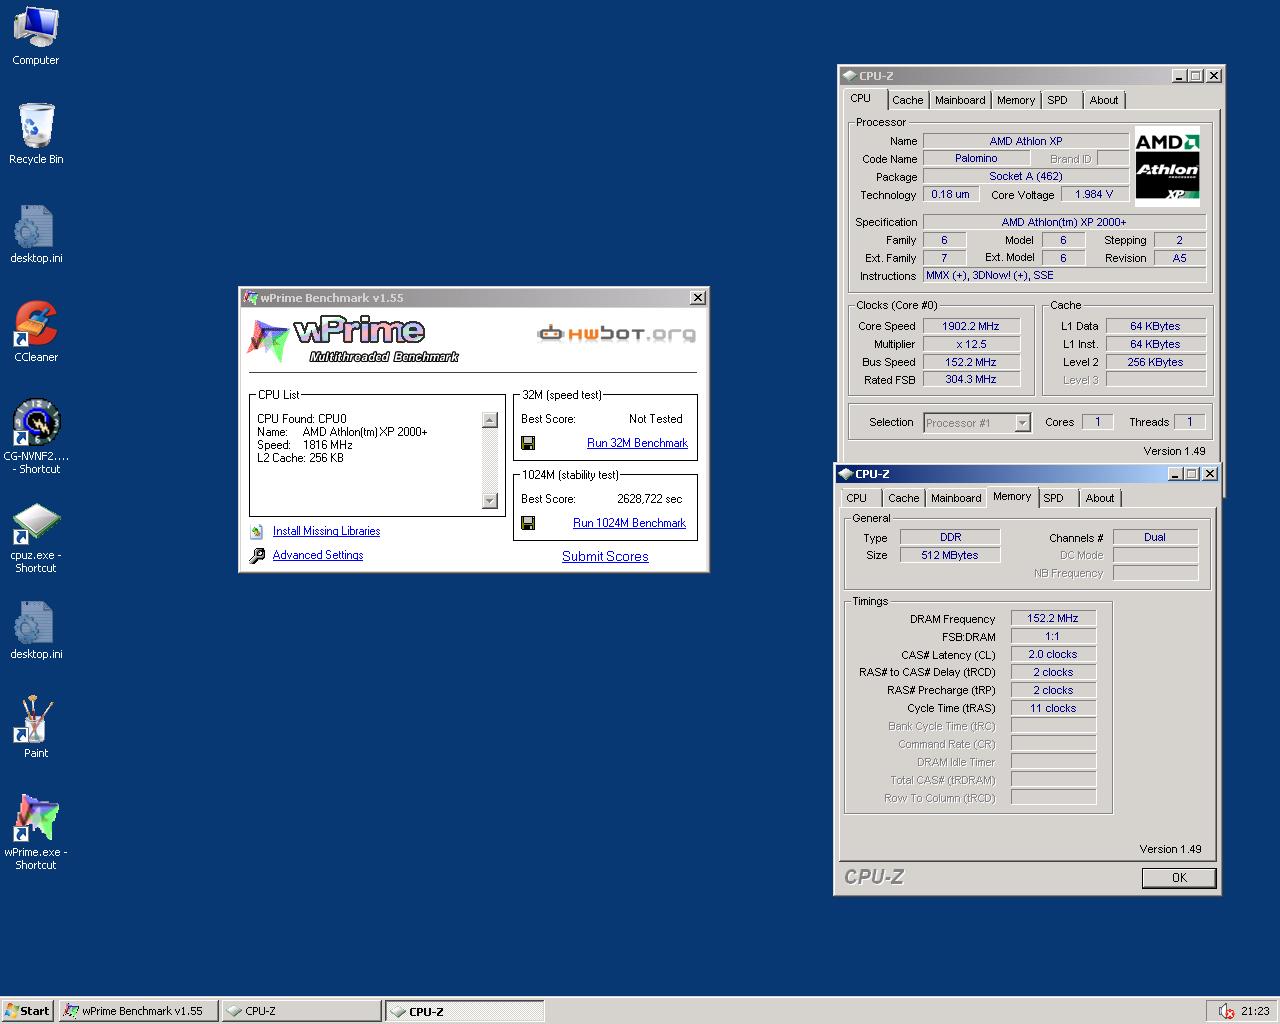This screenshot has width=1280, height=1024.
Task: Click the Core Voltage field 1.984 V
Action: coord(1095,195)
